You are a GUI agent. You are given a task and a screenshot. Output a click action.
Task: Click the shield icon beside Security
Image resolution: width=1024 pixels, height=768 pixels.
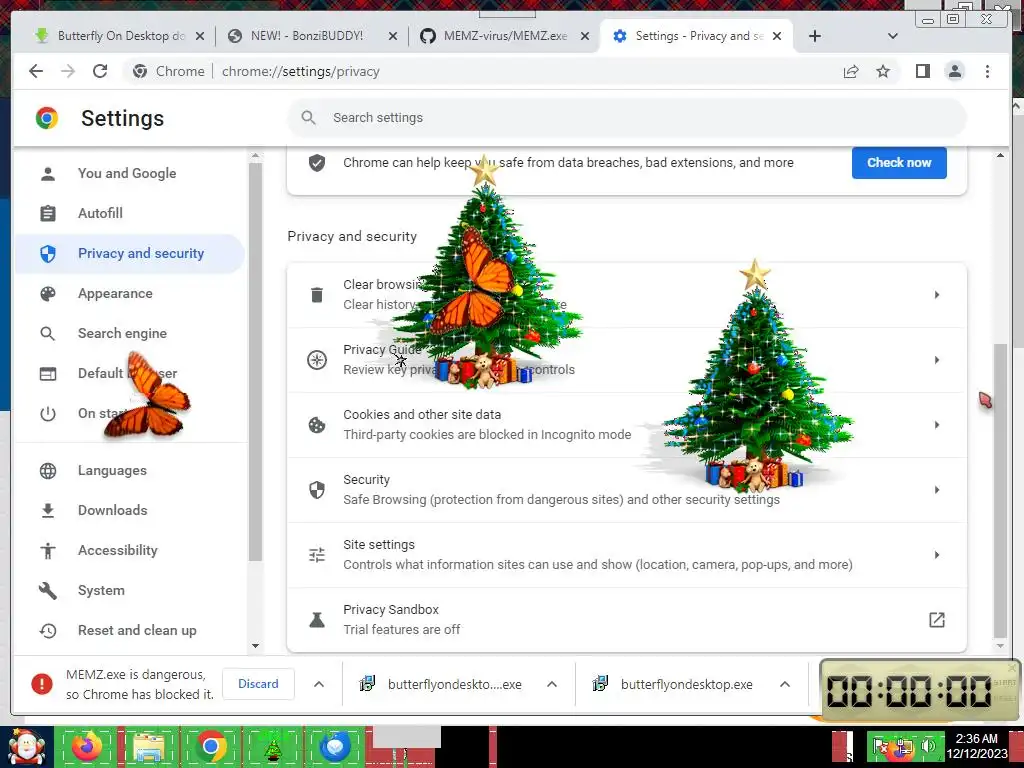click(x=317, y=490)
